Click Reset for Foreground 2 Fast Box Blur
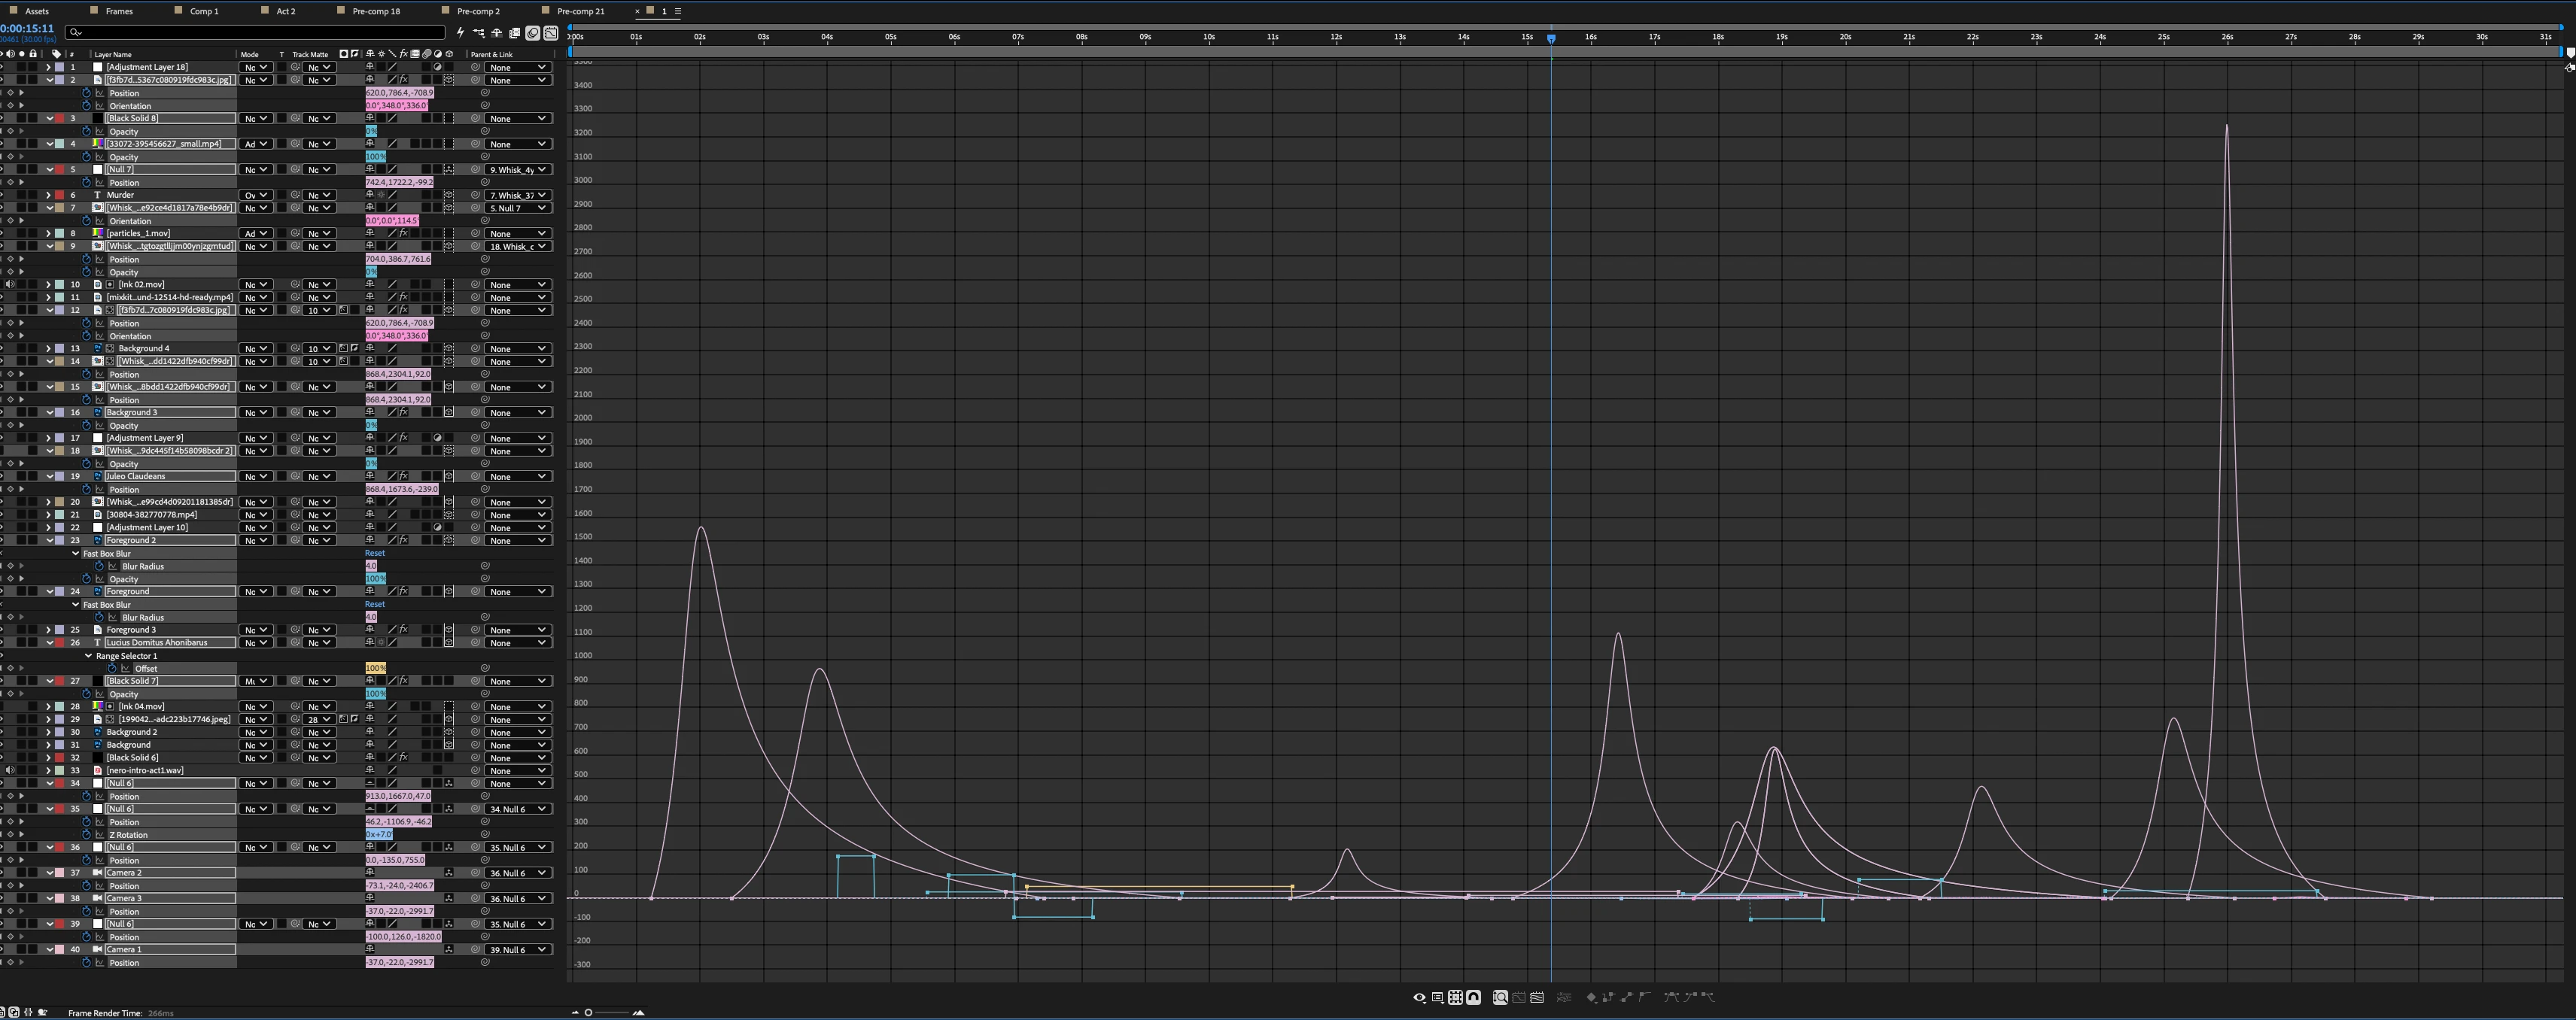 pos(375,553)
